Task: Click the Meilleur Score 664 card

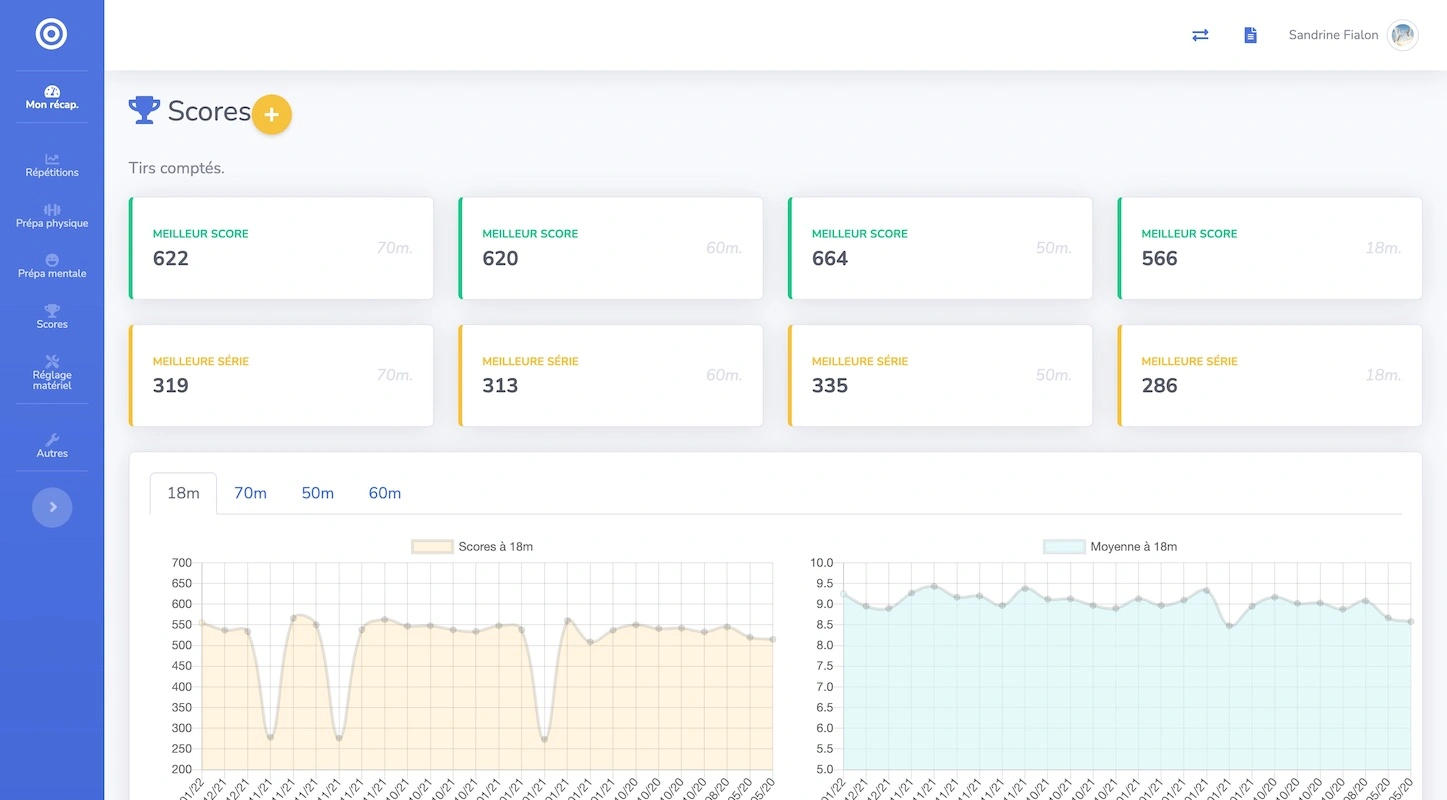Action: point(939,248)
